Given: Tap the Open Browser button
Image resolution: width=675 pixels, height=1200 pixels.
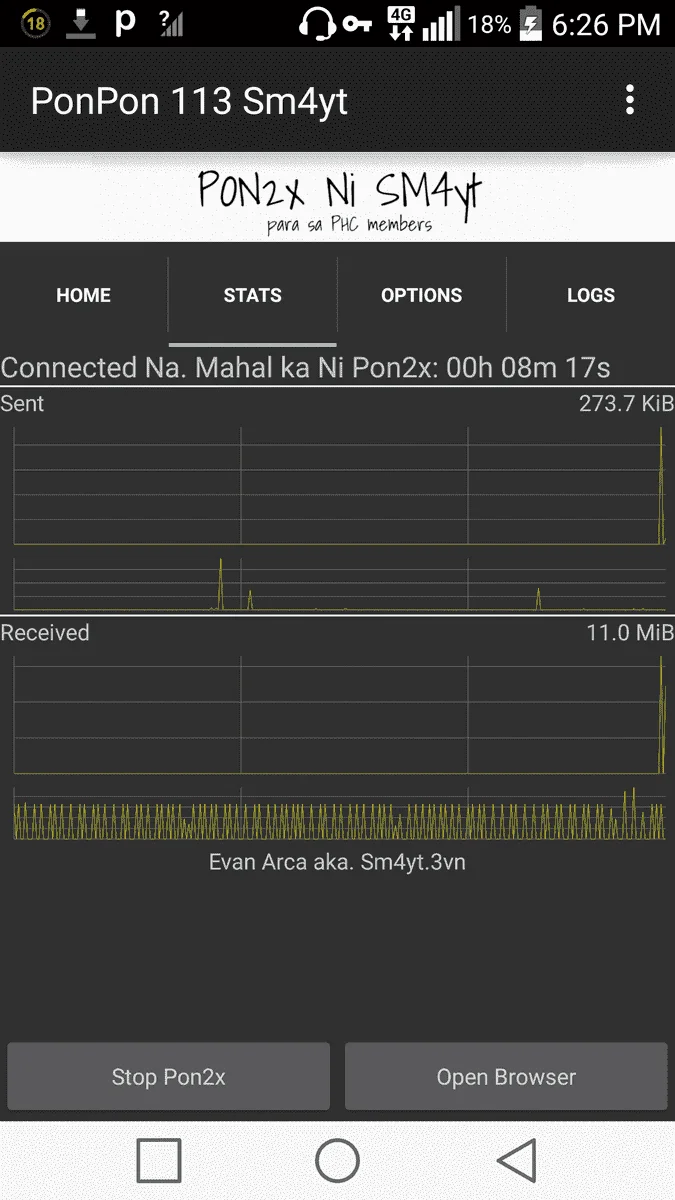Looking at the screenshot, I should coord(506,1077).
